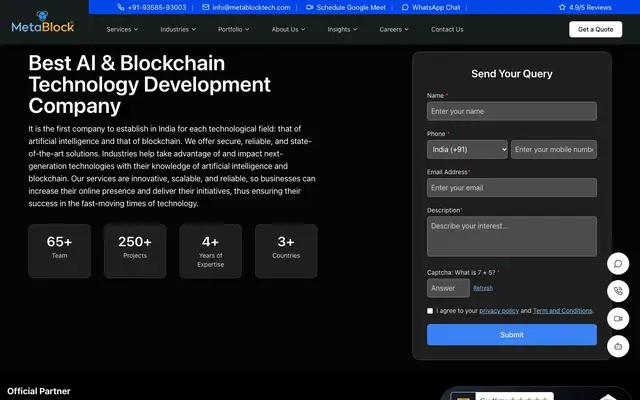The height and width of the screenshot is (400, 640).
Task: Expand the About Us menu
Action: tap(288, 29)
